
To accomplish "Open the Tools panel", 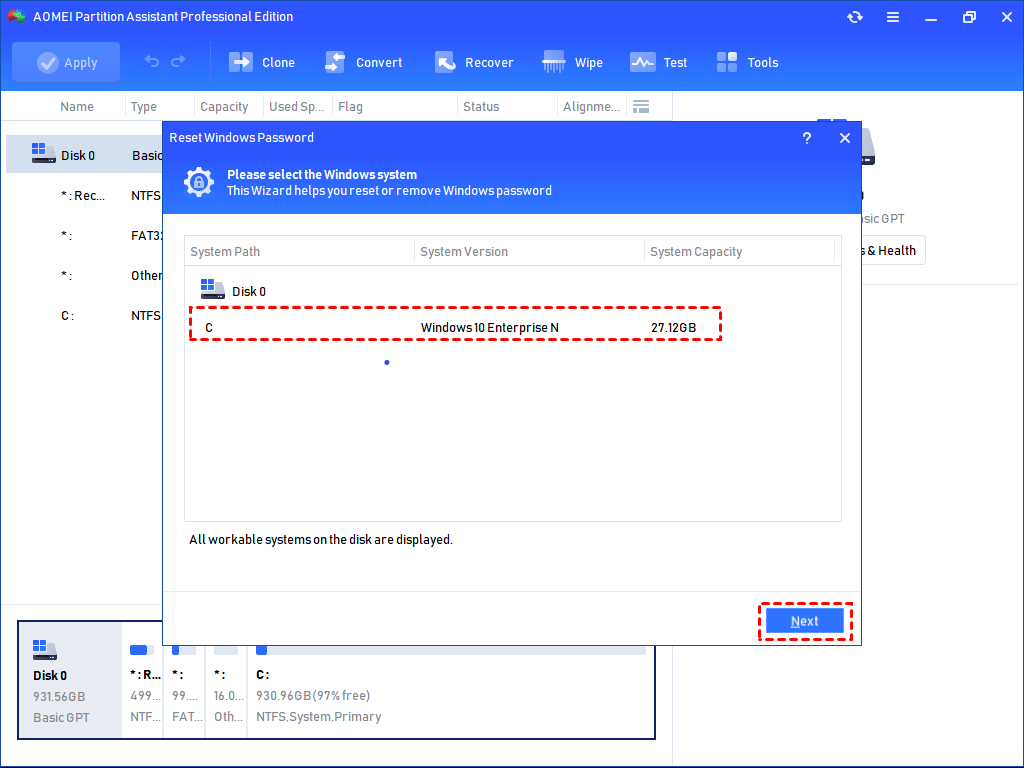I will pos(747,62).
